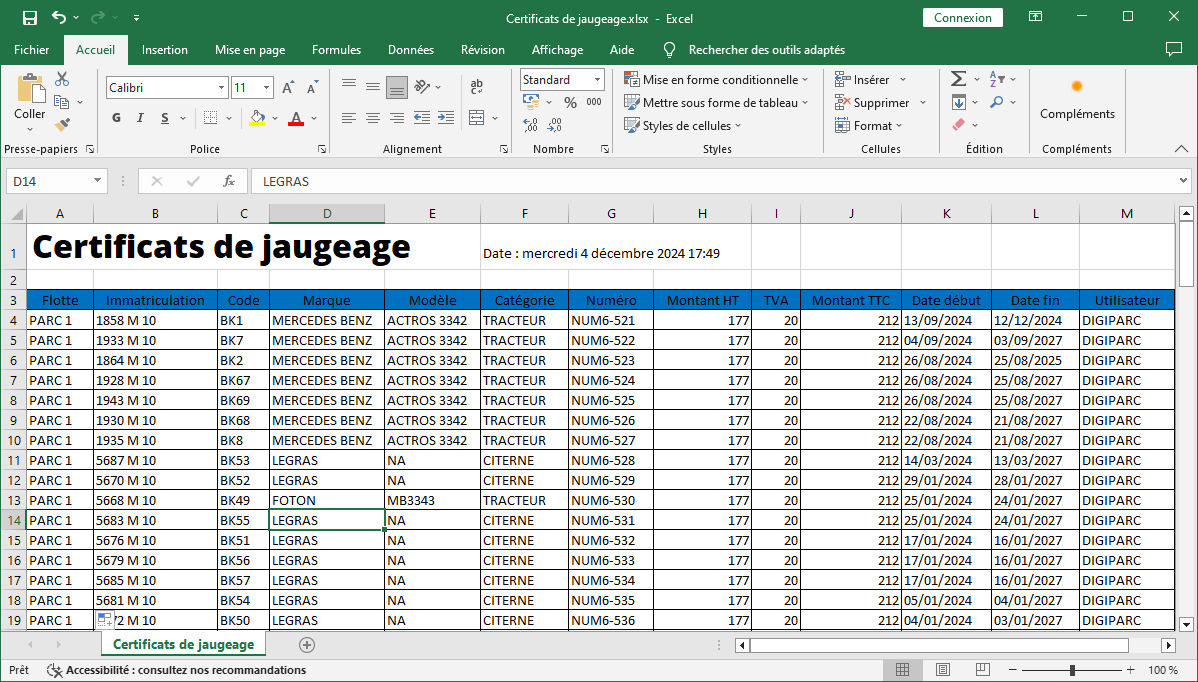Click the Clear eraser icon
The width and height of the screenshot is (1198, 682).
click(x=959, y=124)
